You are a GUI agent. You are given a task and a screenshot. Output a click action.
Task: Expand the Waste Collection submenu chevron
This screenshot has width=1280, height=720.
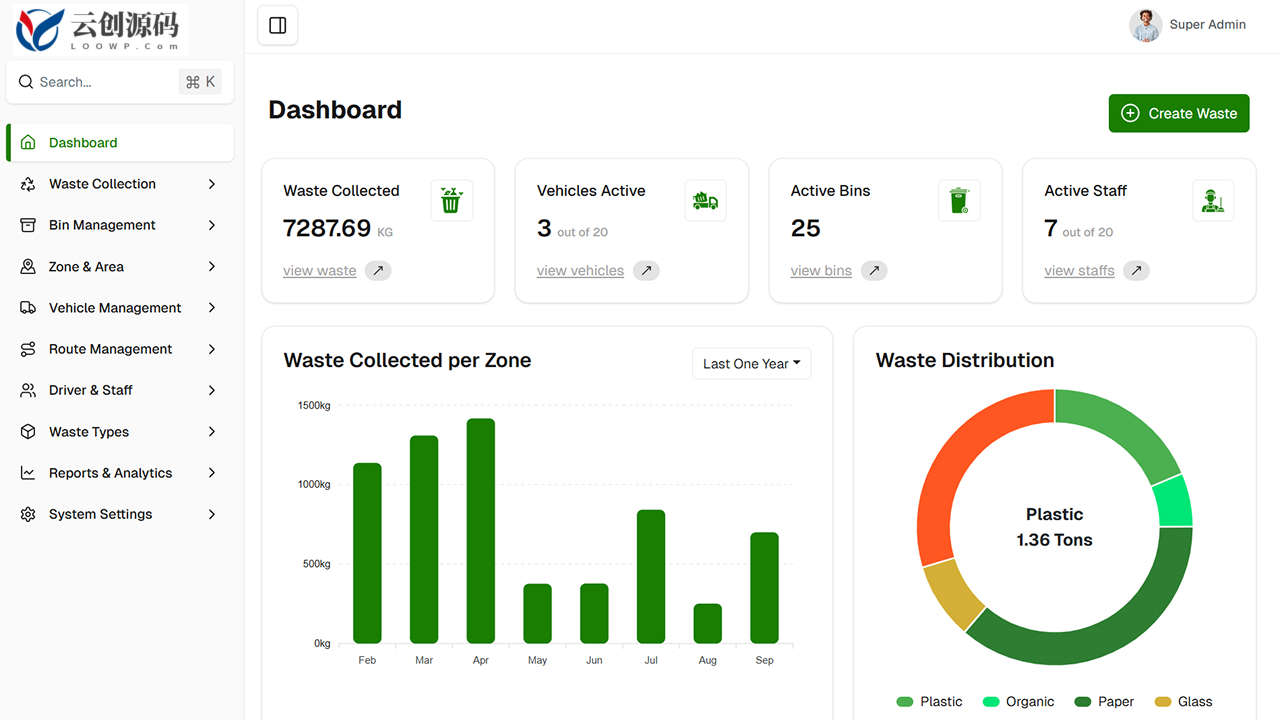coord(212,184)
